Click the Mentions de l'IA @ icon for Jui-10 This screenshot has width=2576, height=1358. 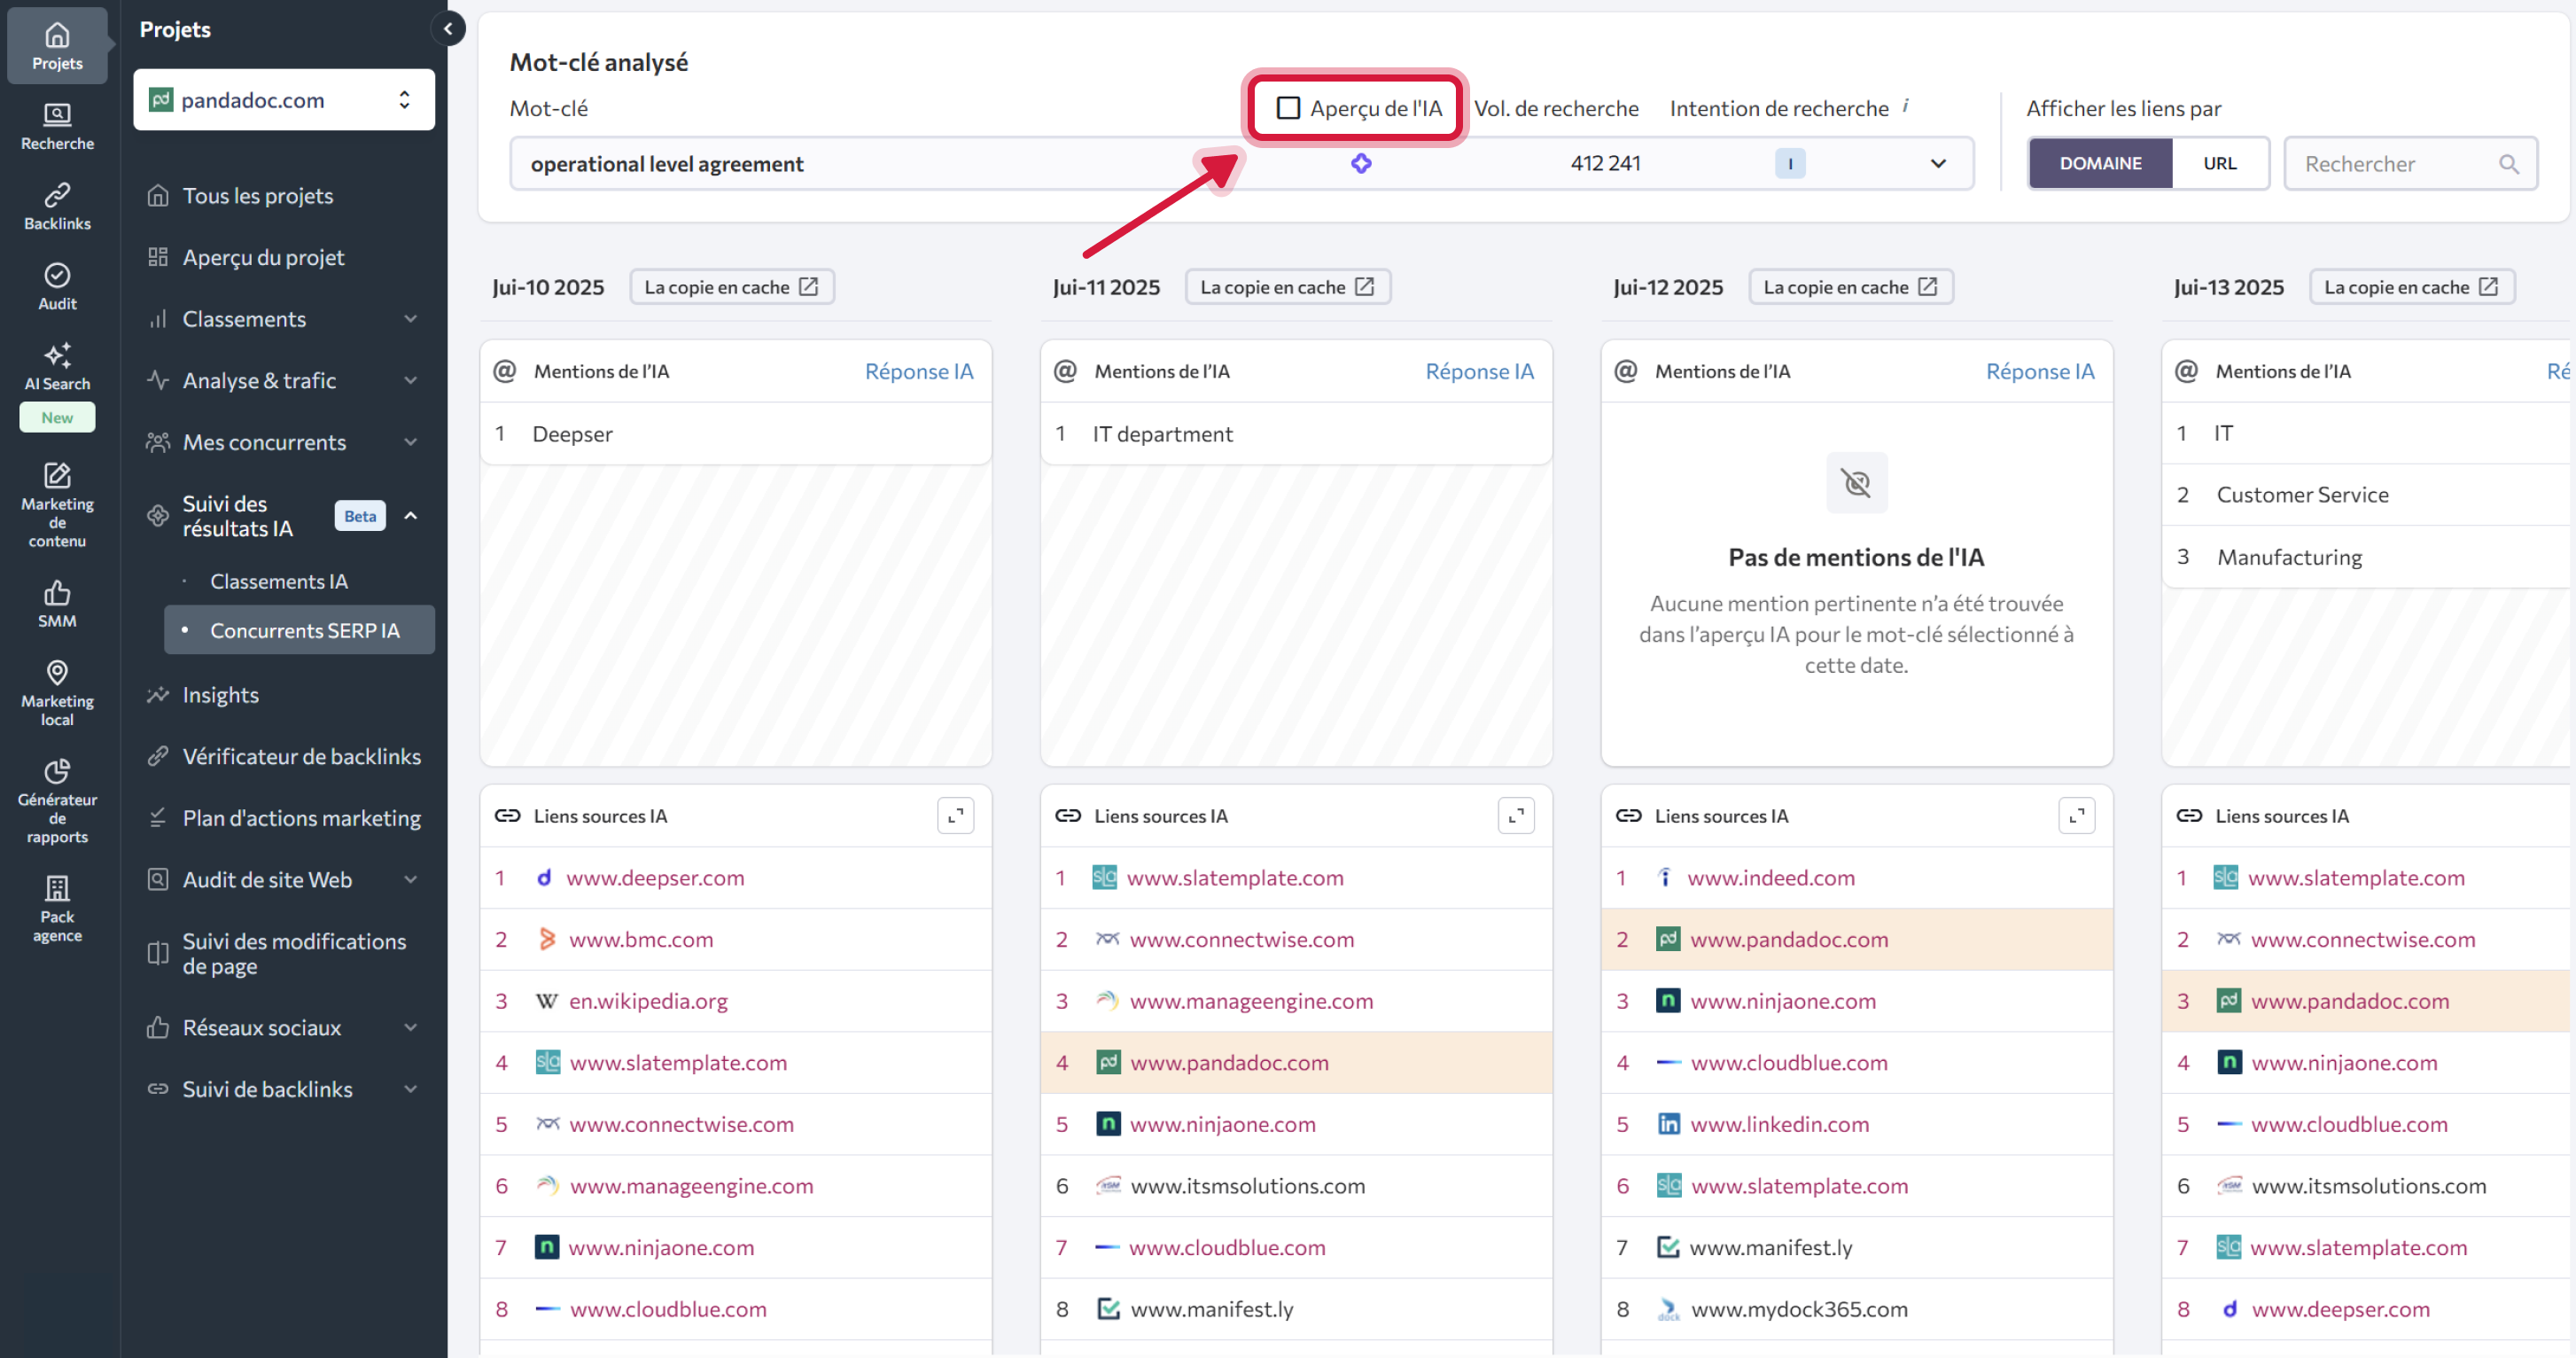(505, 371)
